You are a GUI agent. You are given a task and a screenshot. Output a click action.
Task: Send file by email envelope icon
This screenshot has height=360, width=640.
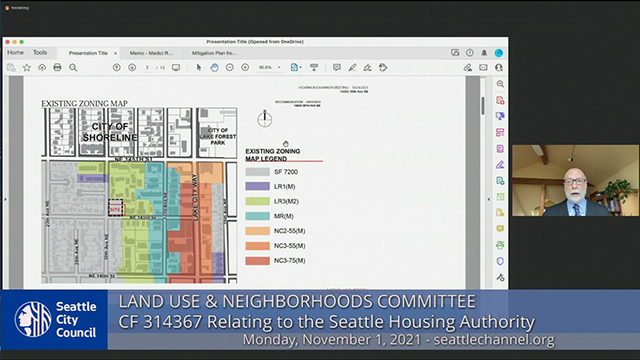point(483,68)
